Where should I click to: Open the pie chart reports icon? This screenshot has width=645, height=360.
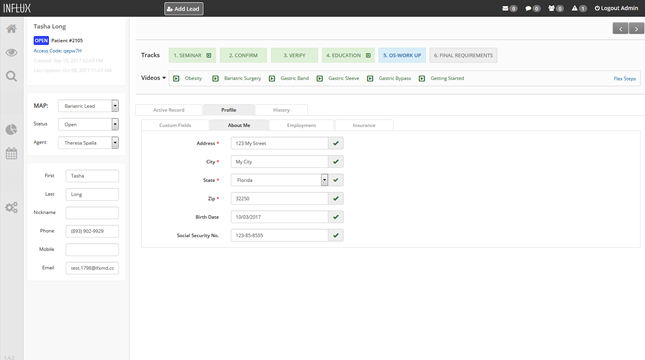click(x=12, y=130)
